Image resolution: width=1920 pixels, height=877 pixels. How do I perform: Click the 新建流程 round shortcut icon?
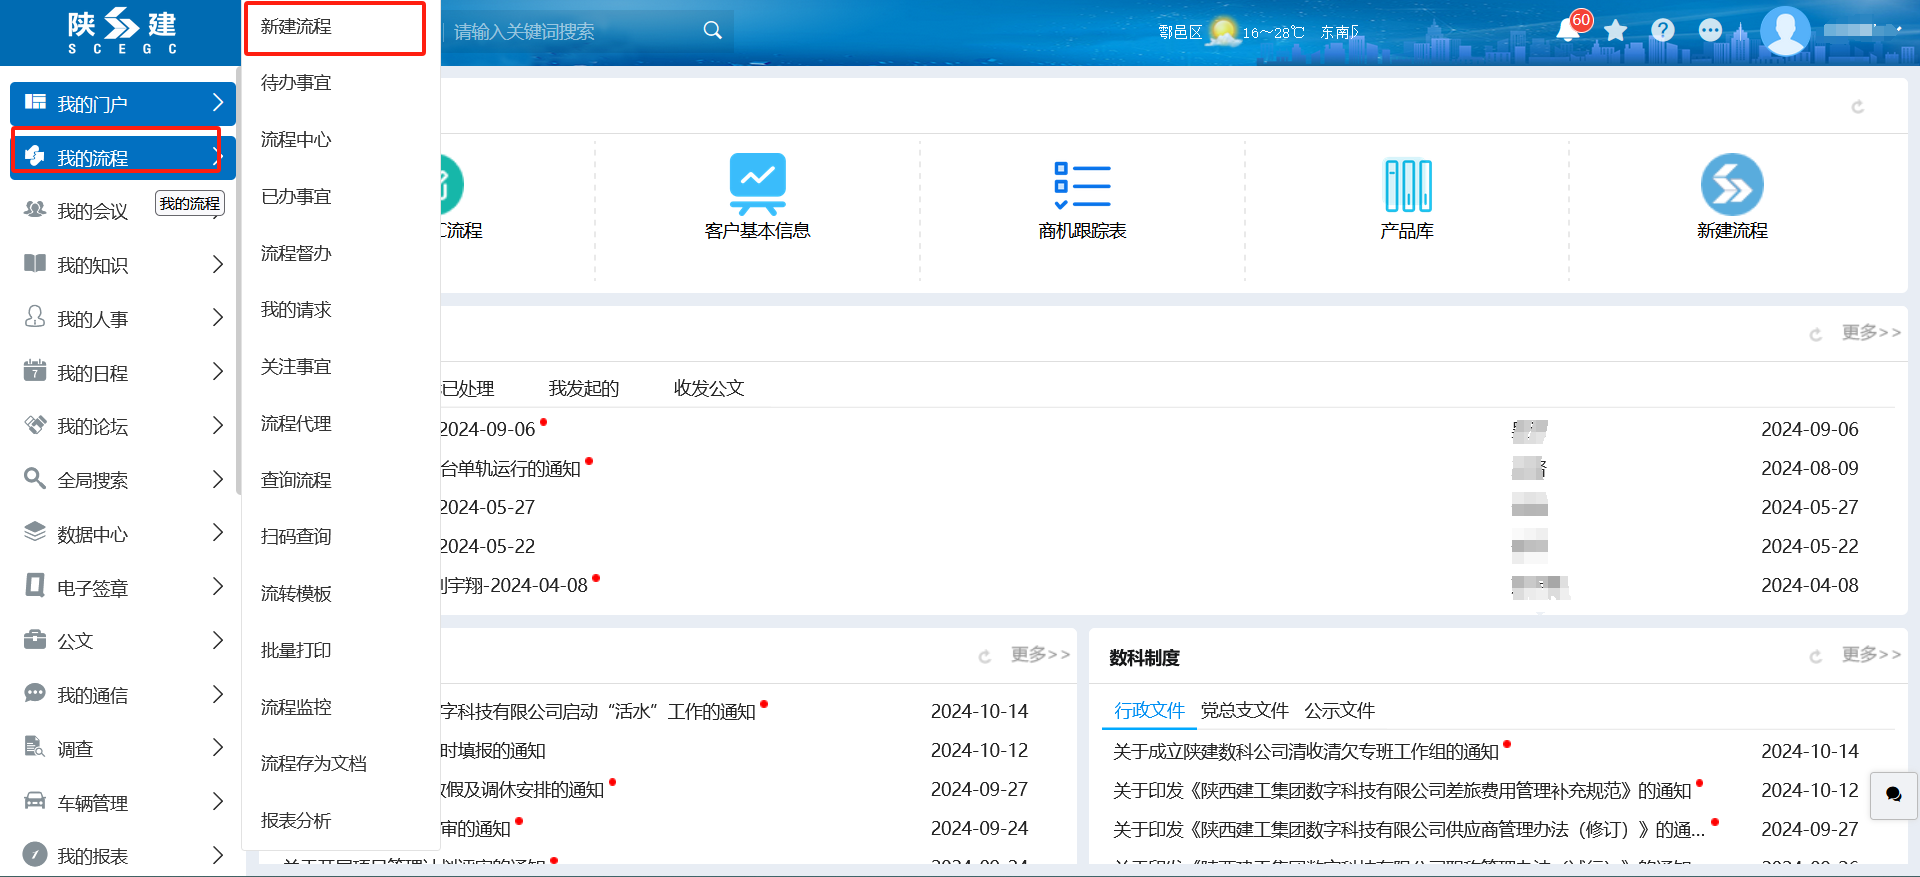[1731, 184]
